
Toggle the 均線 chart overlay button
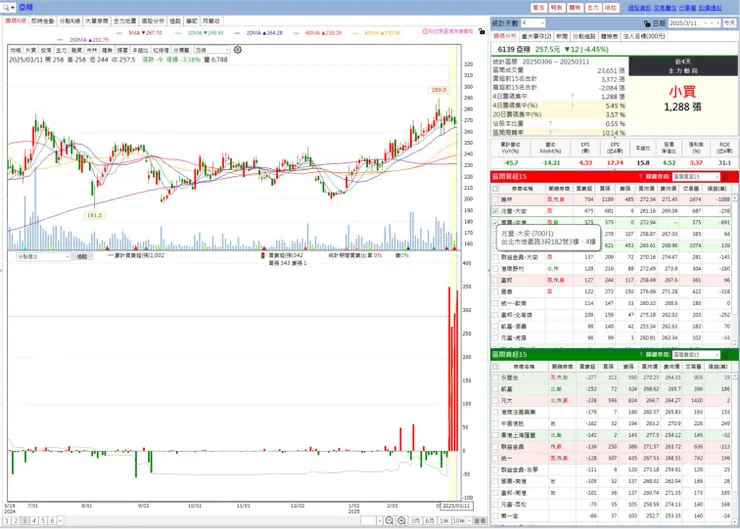coord(16,50)
